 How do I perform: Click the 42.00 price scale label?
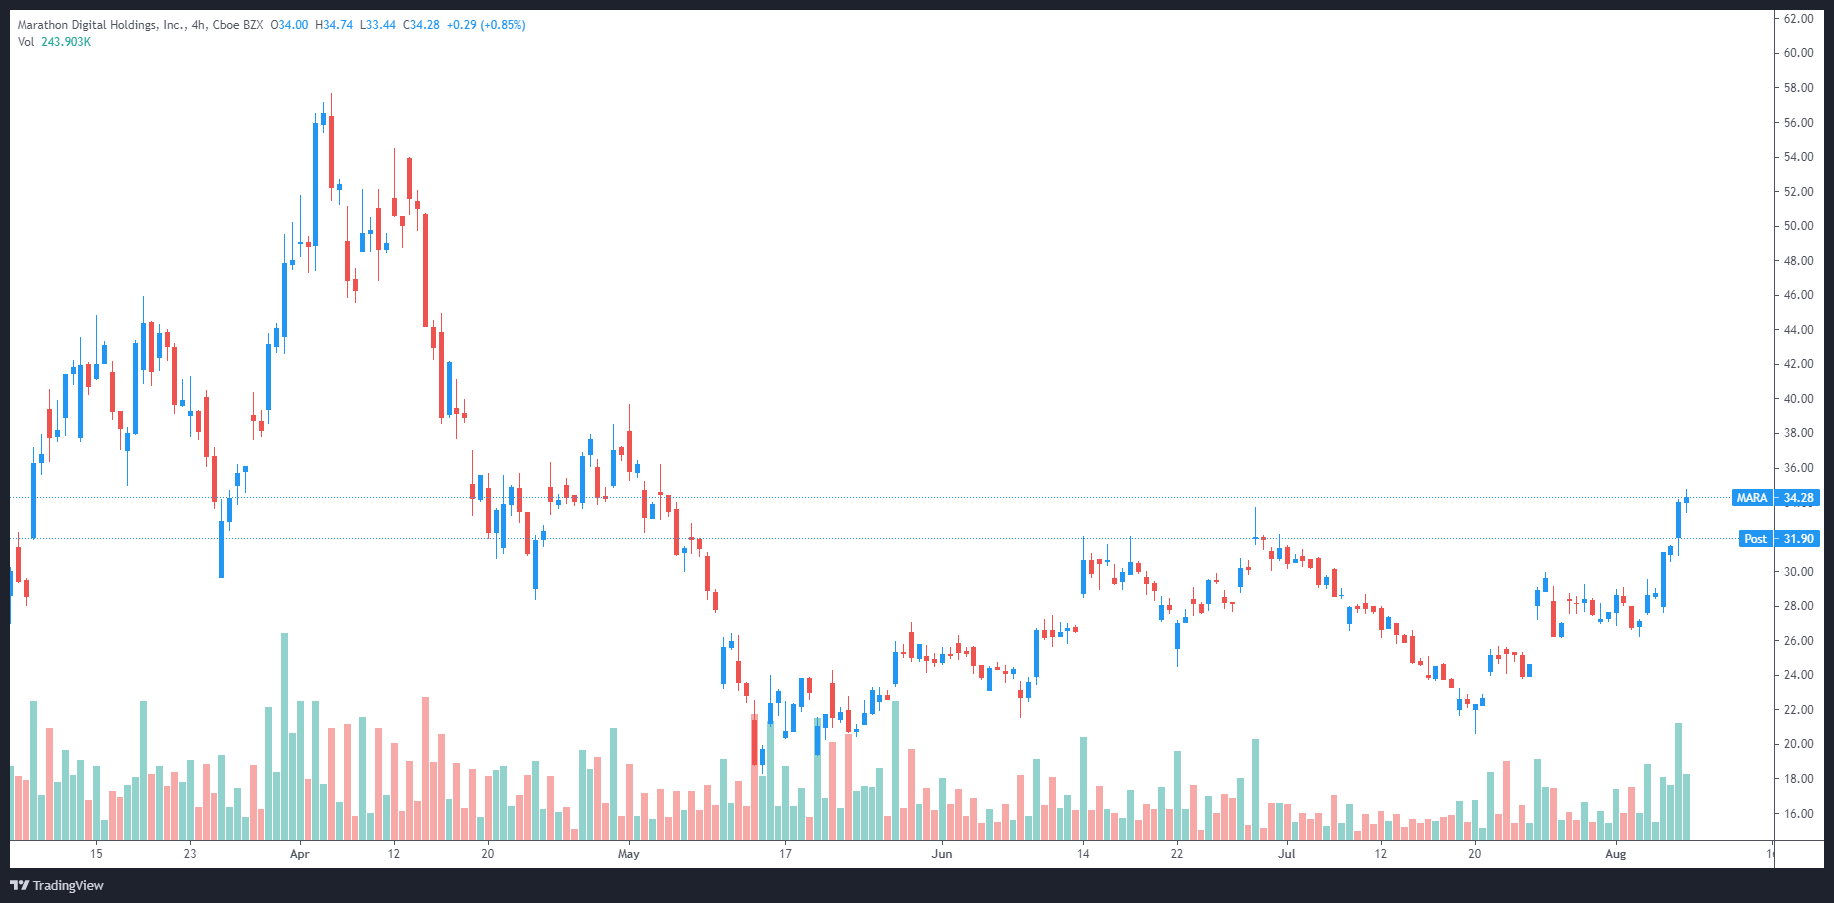pos(1798,364)
